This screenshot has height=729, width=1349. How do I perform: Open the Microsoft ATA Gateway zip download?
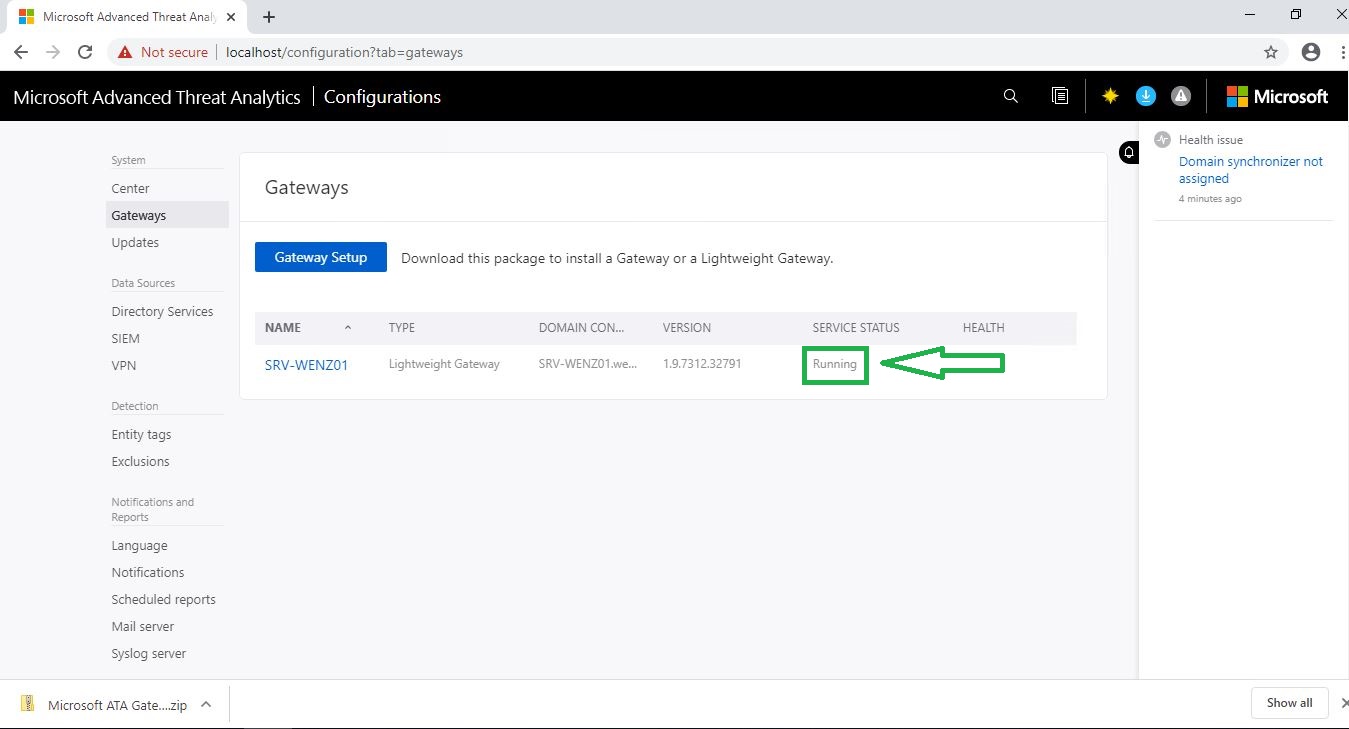(117, 705)
